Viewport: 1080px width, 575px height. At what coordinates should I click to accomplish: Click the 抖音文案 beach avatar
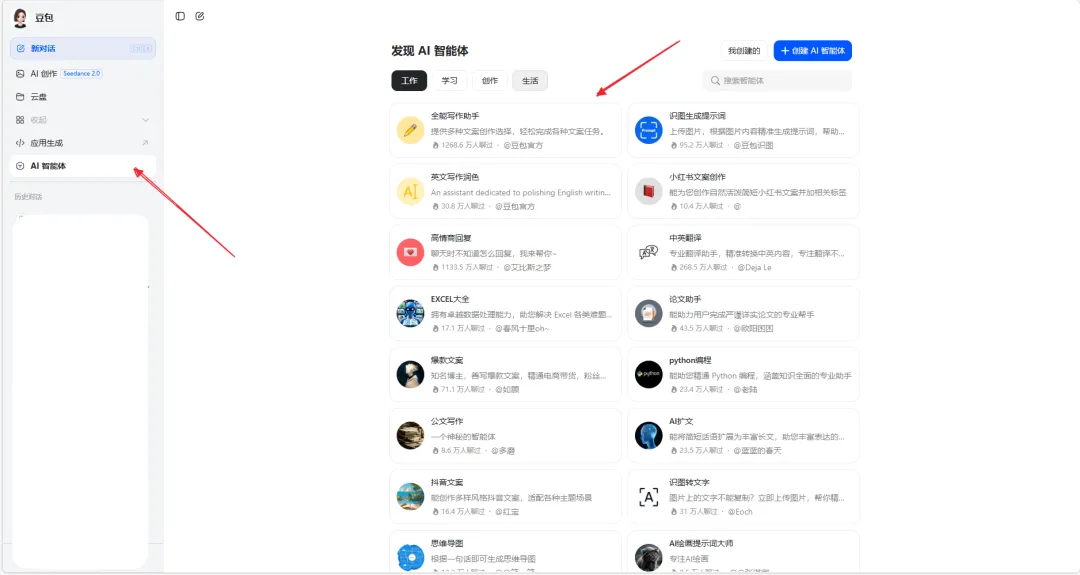[x=410, y=496]
